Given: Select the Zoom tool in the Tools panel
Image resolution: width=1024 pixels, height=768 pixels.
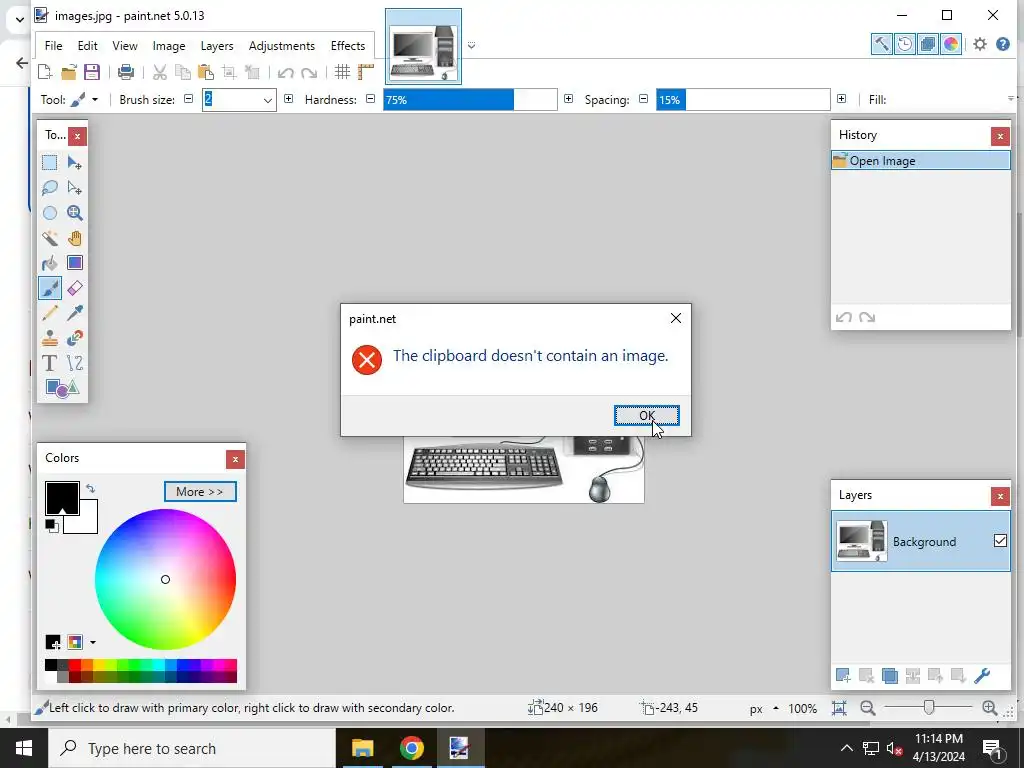Looking at the screenshot, I should (x=74, y=213).
